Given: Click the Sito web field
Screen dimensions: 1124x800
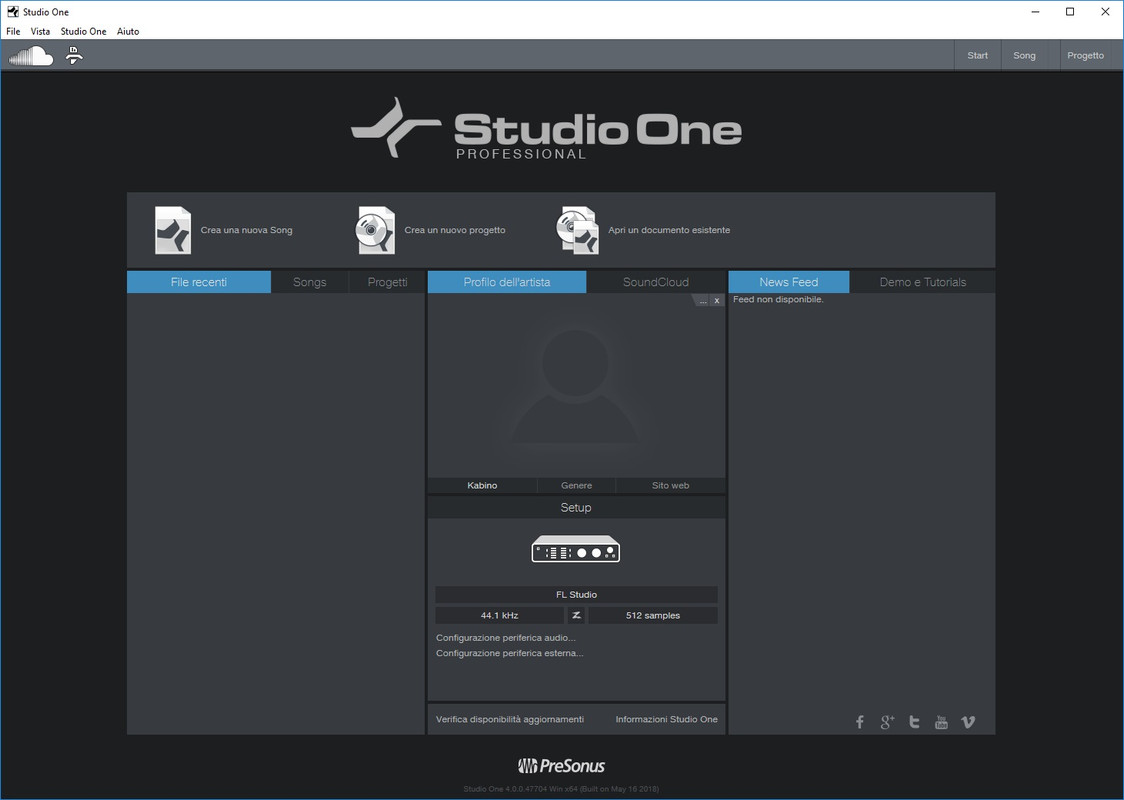Looking at the screenshot, I should (670, 485).
